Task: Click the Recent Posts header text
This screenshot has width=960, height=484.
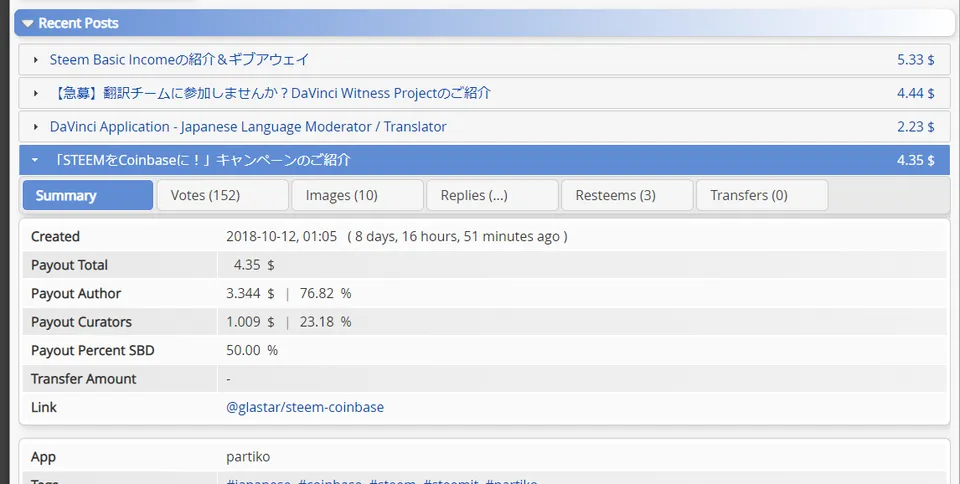Action: click(x=78, y=23)
